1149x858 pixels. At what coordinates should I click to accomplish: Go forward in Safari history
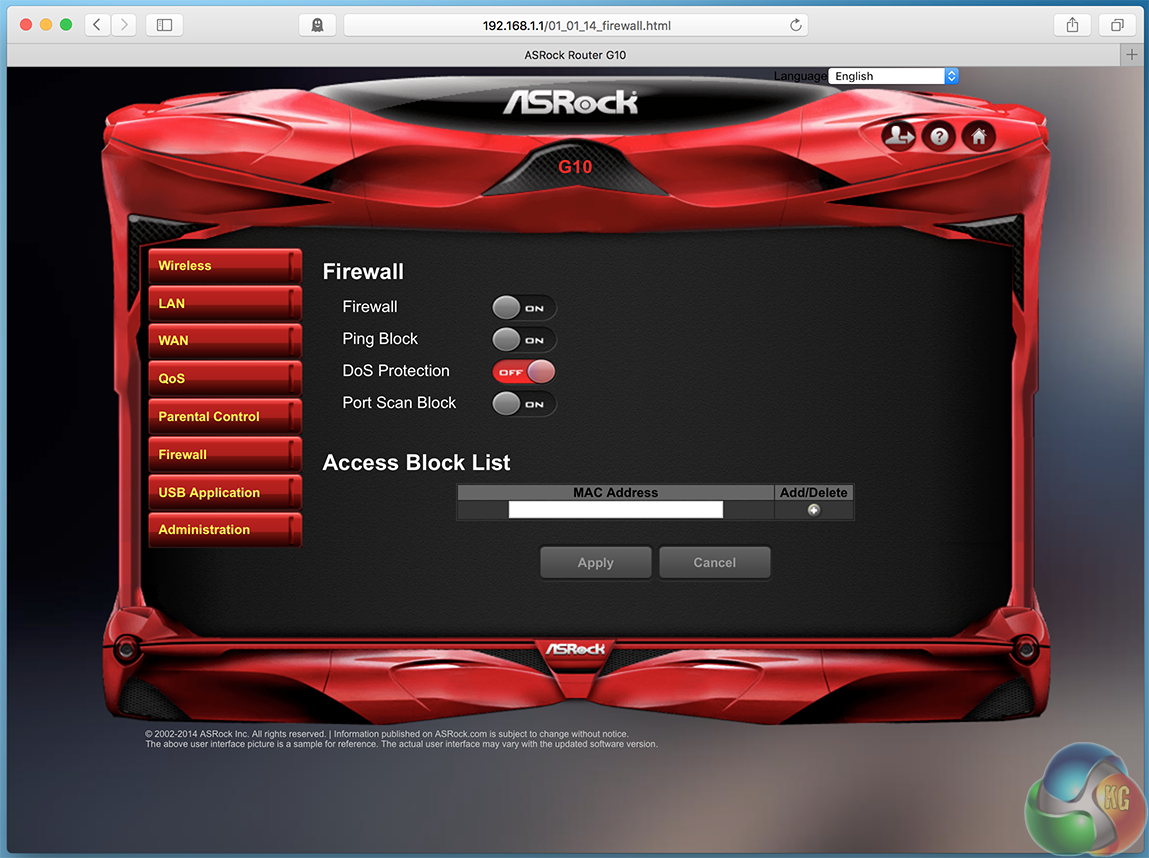tap(124, 26)
